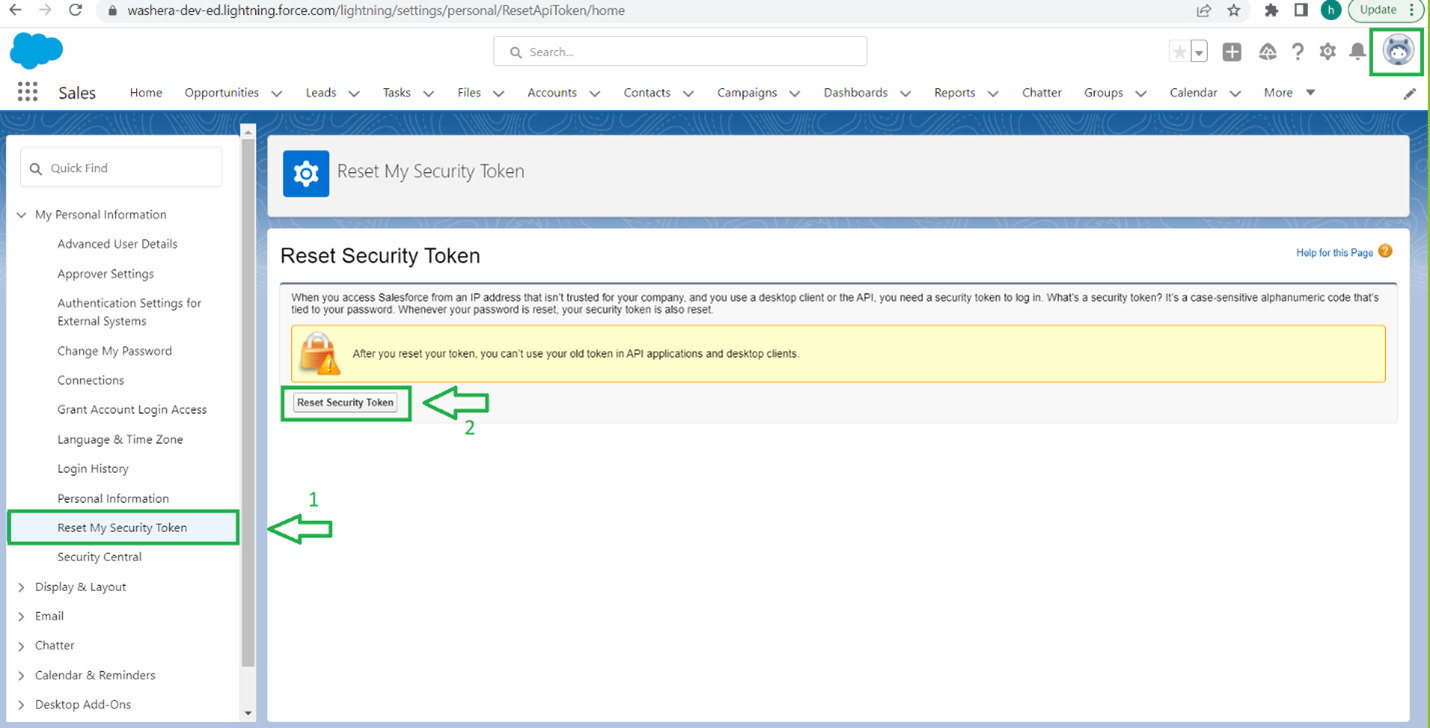
Task: Expand the Tasks dropdown chevron
Action: point(428,93)
